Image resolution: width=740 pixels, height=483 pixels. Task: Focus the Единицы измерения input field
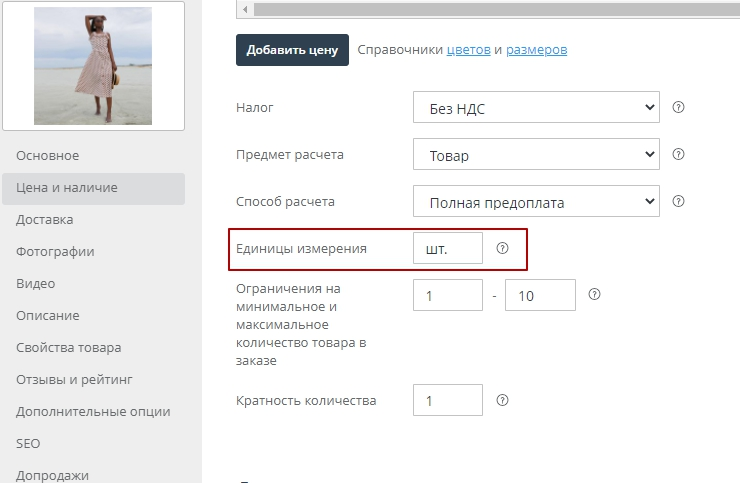pyautogui.click(x=447, y=249)
